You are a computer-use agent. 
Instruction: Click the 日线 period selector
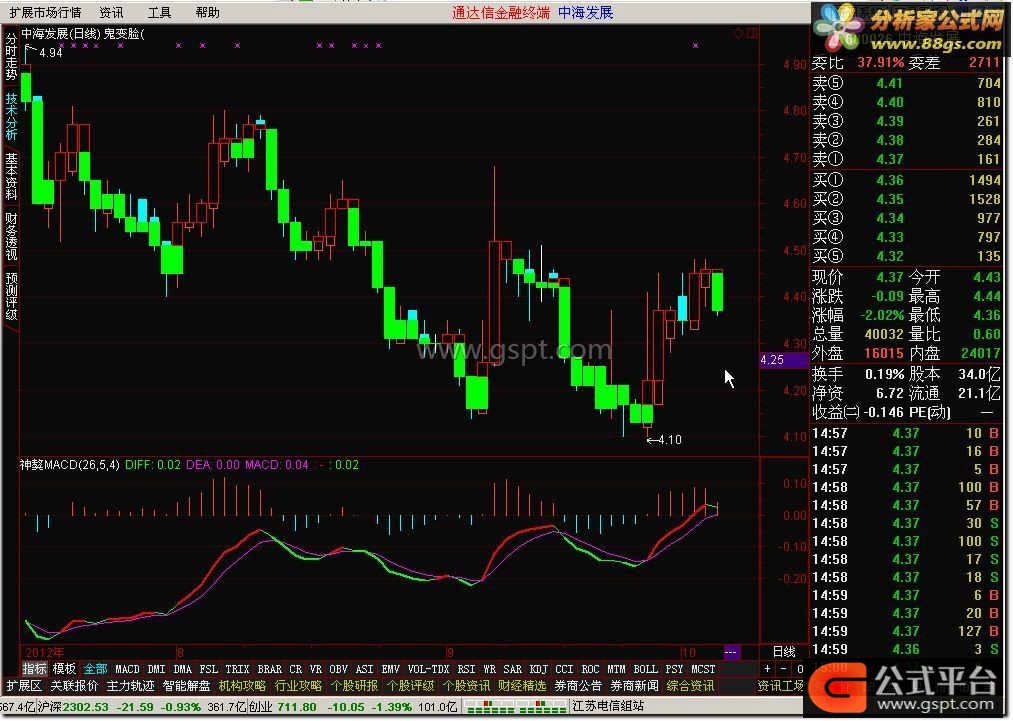(x=784, y=652)
